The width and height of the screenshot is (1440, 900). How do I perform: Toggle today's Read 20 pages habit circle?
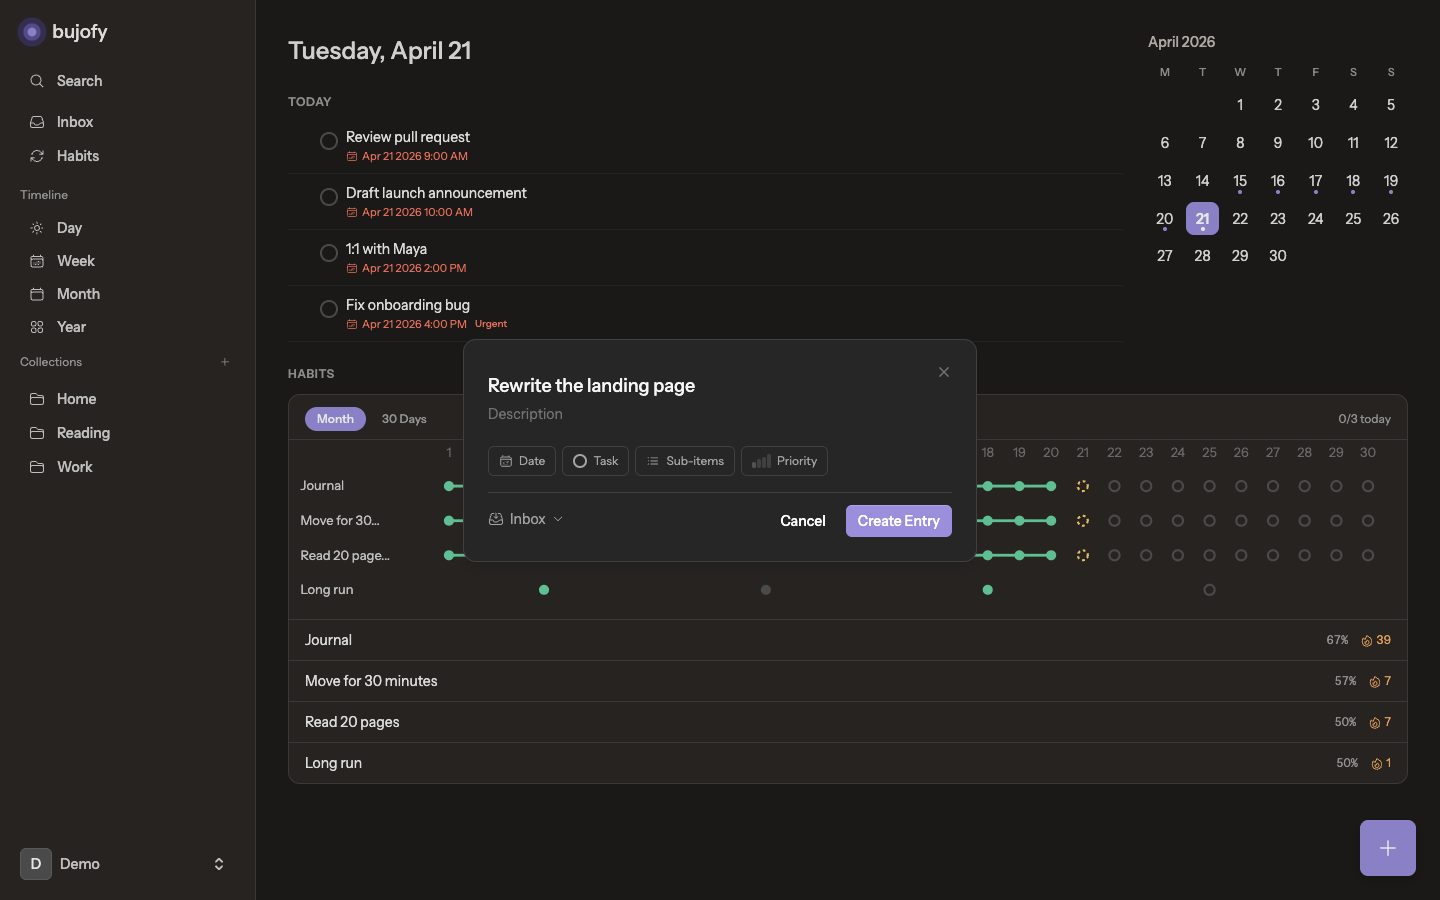(1083, 555)
